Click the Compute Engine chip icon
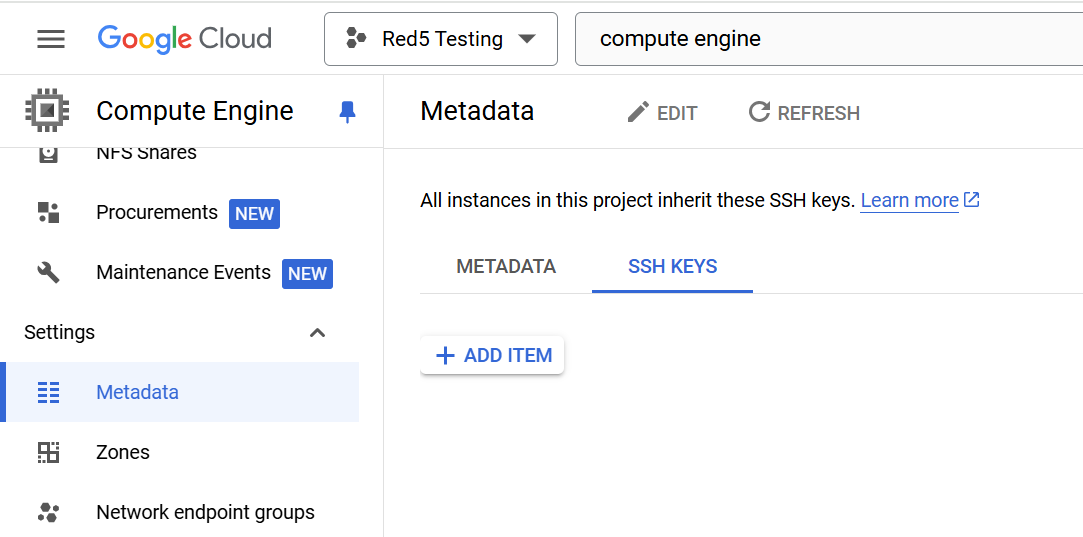The height and width of the screenshot is (537, 1083). (x=48, y=111)
